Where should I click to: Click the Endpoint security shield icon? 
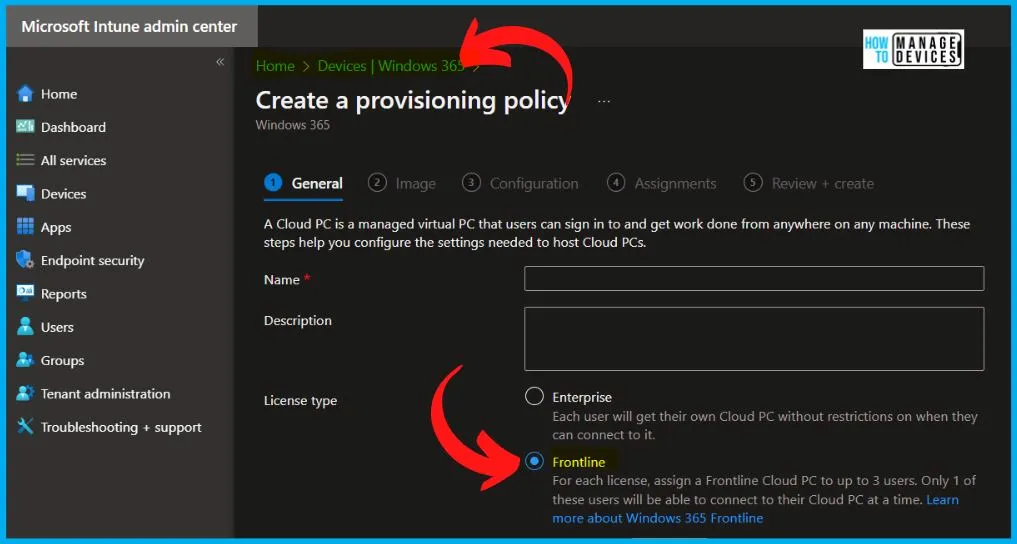tap(25, 261)
